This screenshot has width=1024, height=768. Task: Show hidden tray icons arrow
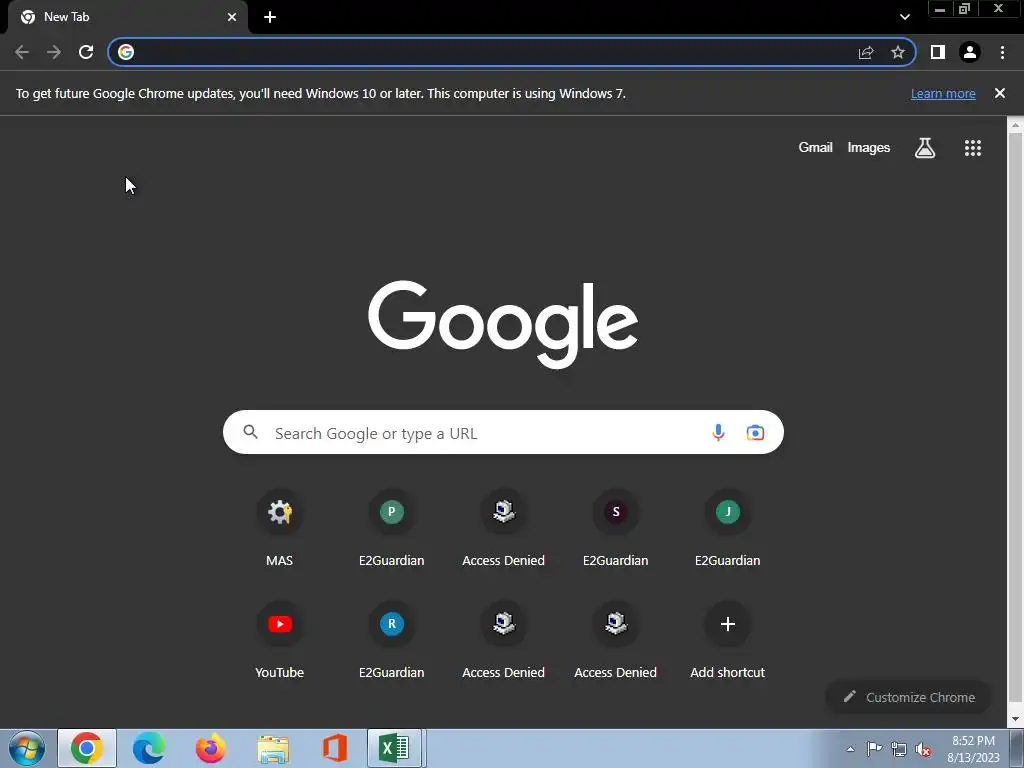point(850,749)
